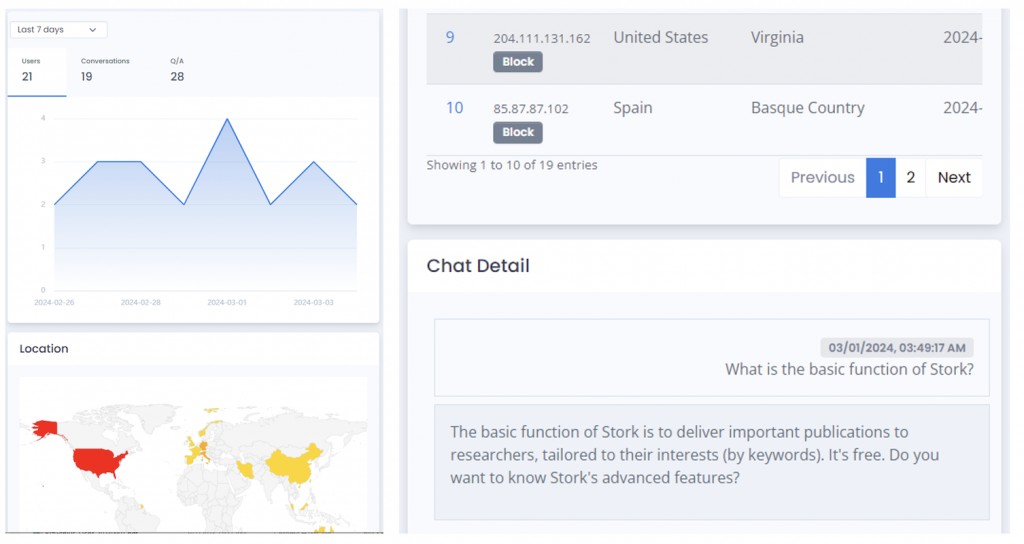
Task: Switch to the Q/A tab
Action: (x=177, y=69)
